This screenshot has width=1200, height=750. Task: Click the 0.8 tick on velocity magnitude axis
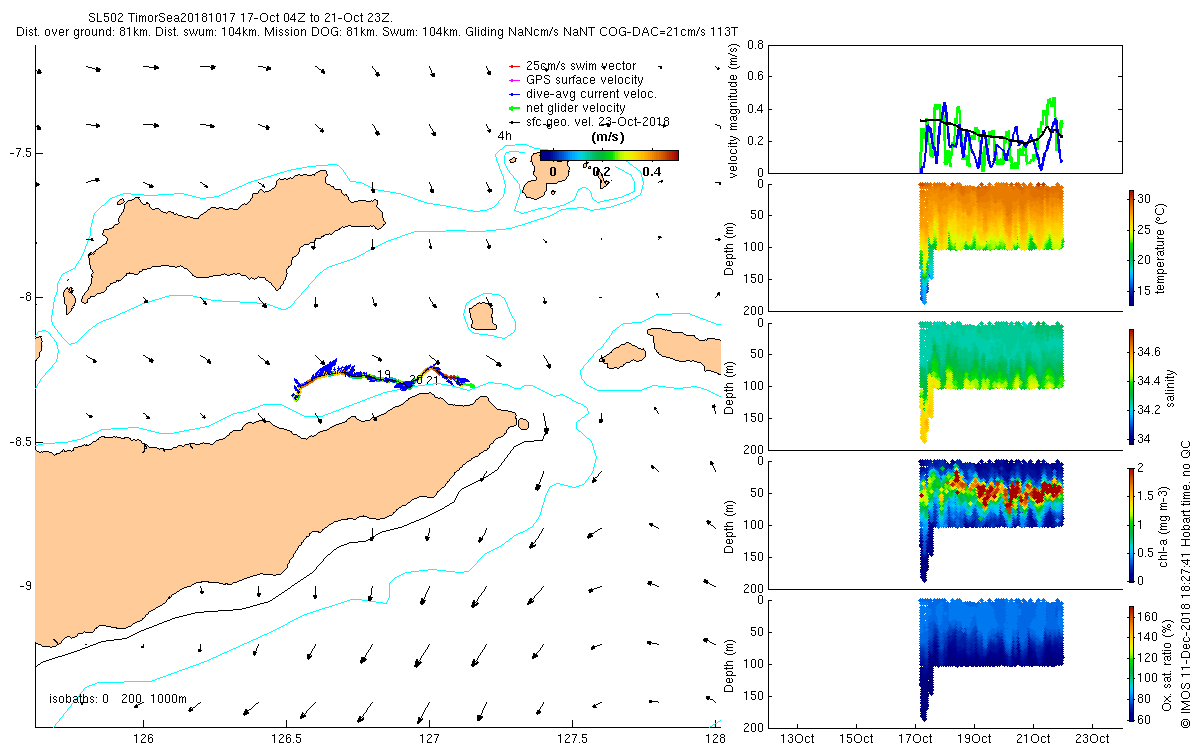[756, 45]
